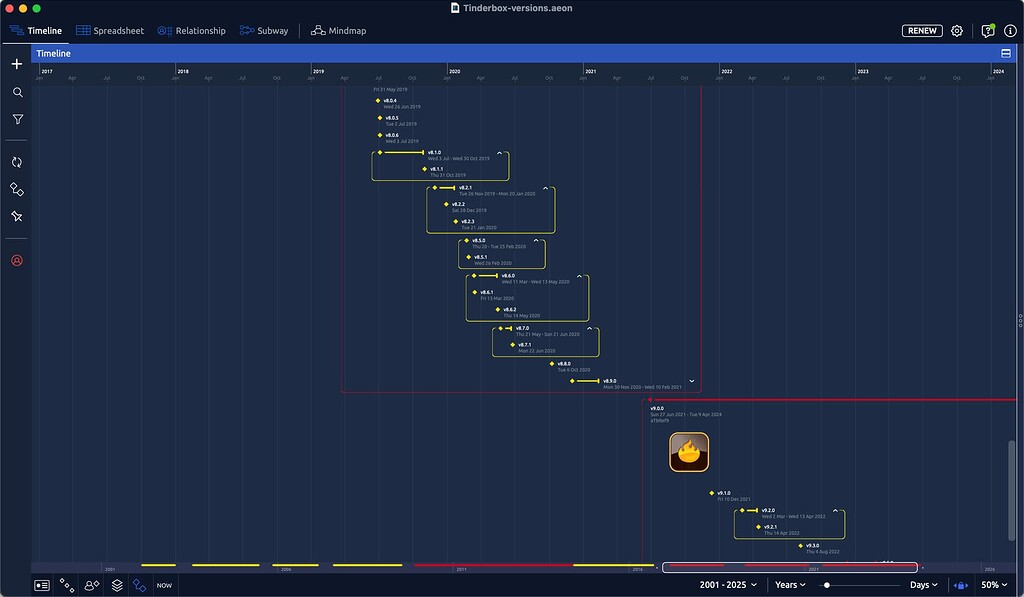Click the Tinderbox flame app icon on the timeline
The image size is (1024, 597).
tap(687, 452)
